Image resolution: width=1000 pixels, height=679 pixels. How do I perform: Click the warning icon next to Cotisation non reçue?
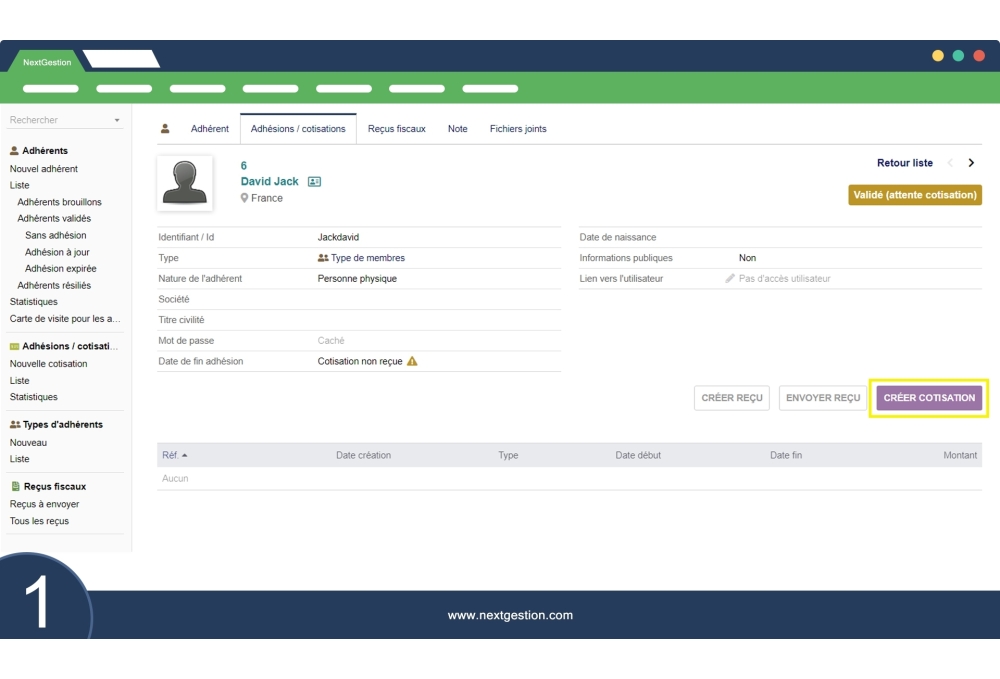point(412,361)
